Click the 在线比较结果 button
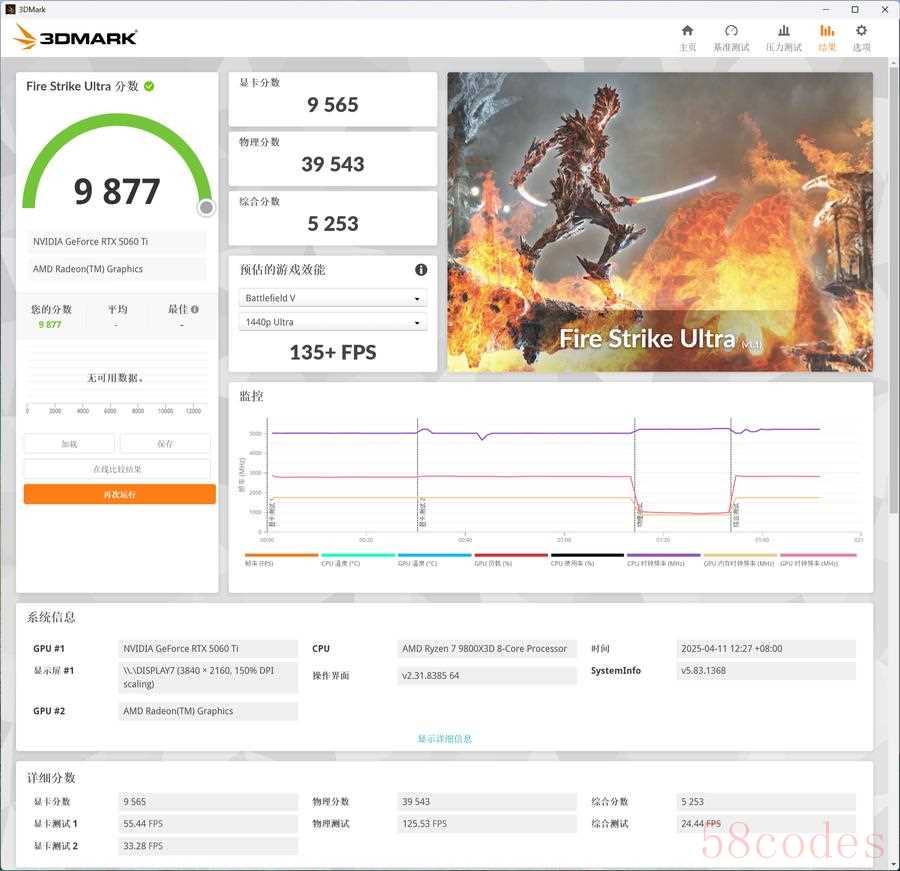The height and width of the screenshot is (871, 900). (x=118, y=469)
